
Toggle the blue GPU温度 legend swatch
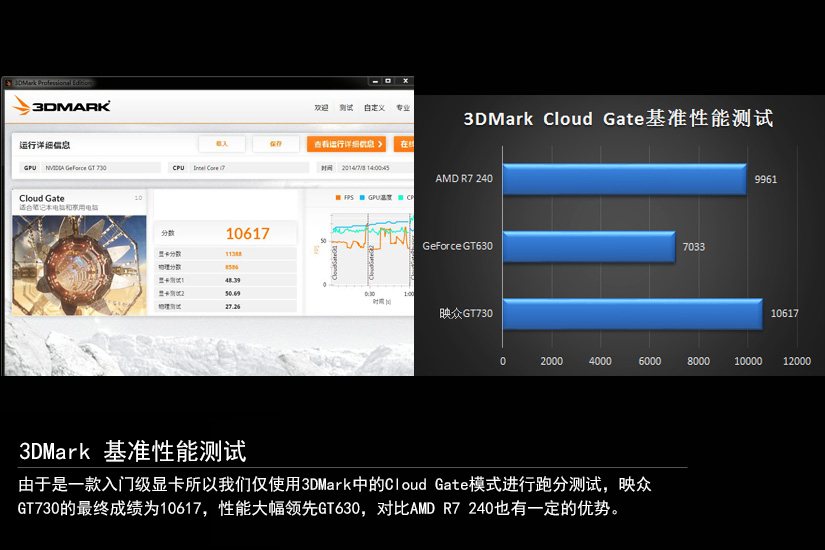click(x=362, y=197)
